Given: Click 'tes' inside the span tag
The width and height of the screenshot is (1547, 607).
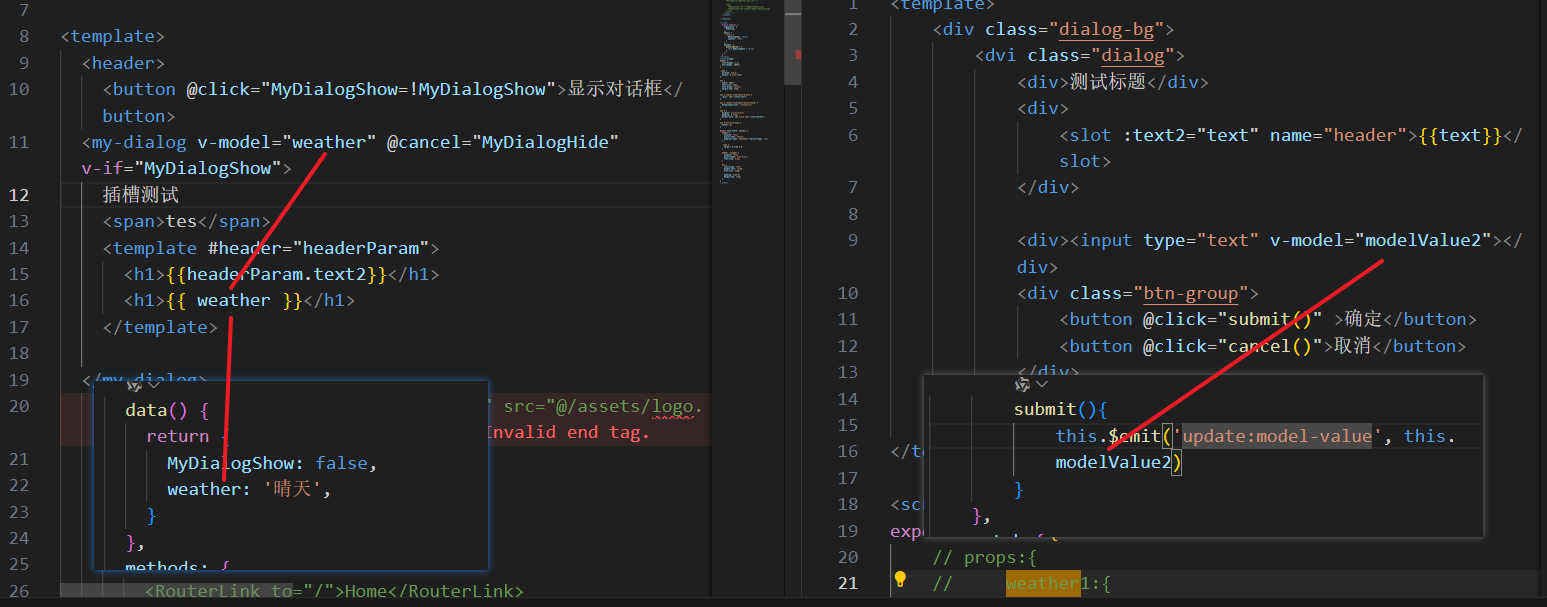Looking at the screenshot, I should pyautogui.click(x=181, y=221).
